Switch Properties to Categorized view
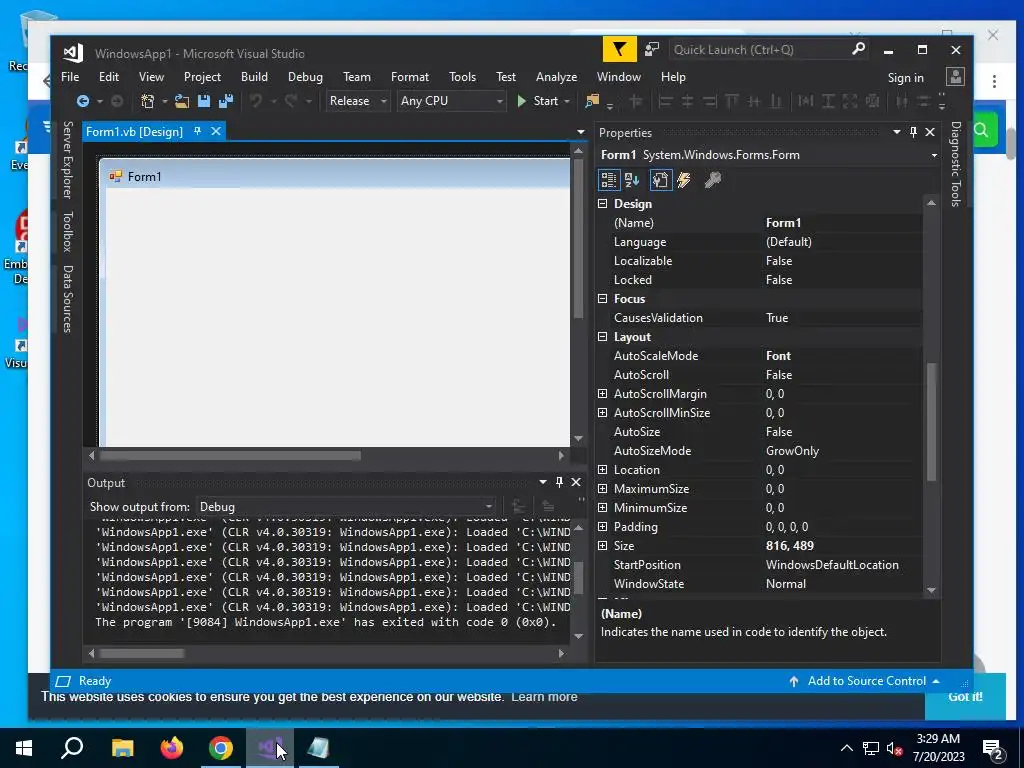 coord(609,180)
